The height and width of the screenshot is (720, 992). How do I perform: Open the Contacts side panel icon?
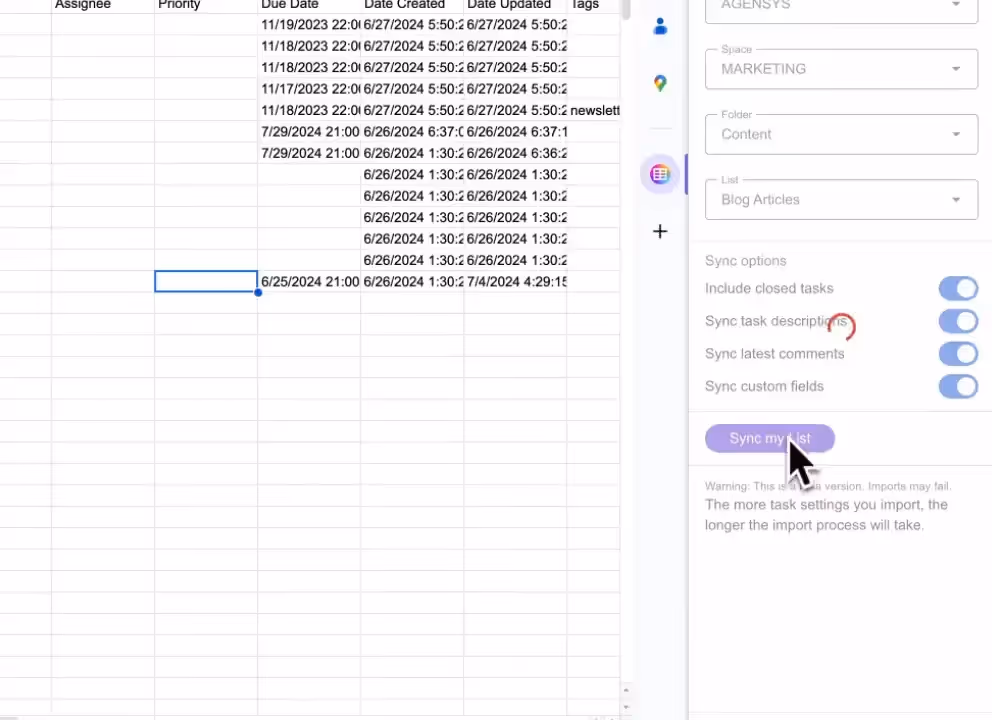click(x=660, y=27)
